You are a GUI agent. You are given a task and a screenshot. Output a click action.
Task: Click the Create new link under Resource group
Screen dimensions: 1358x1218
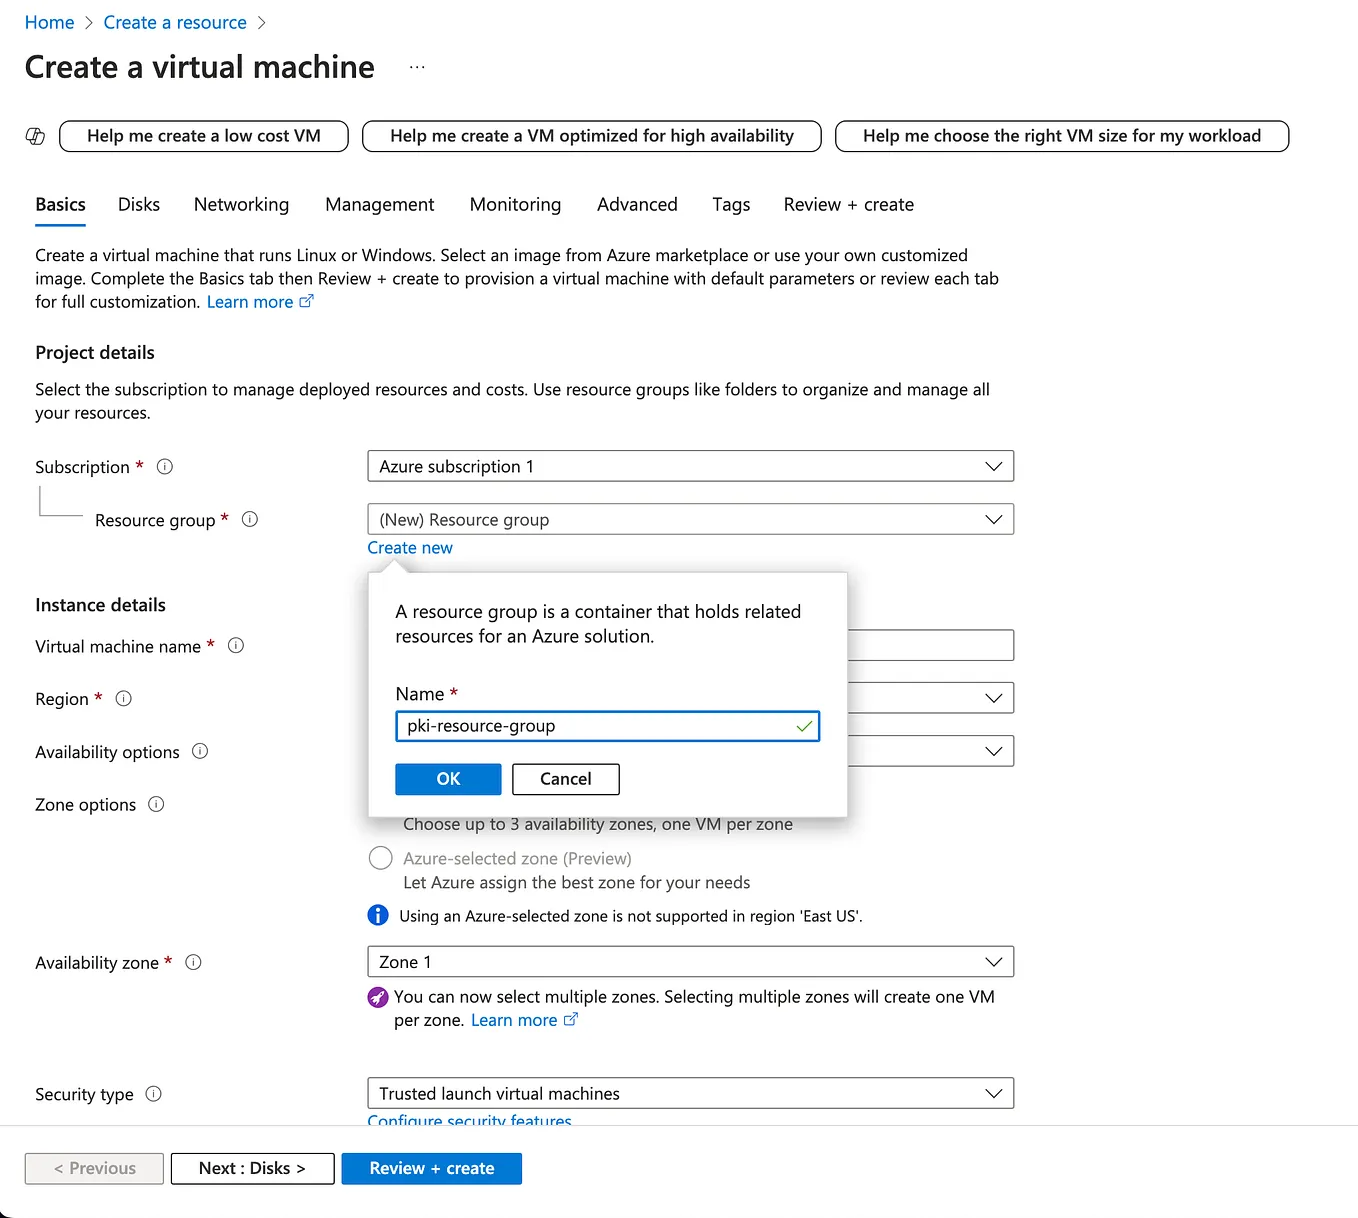click(409, 547)
